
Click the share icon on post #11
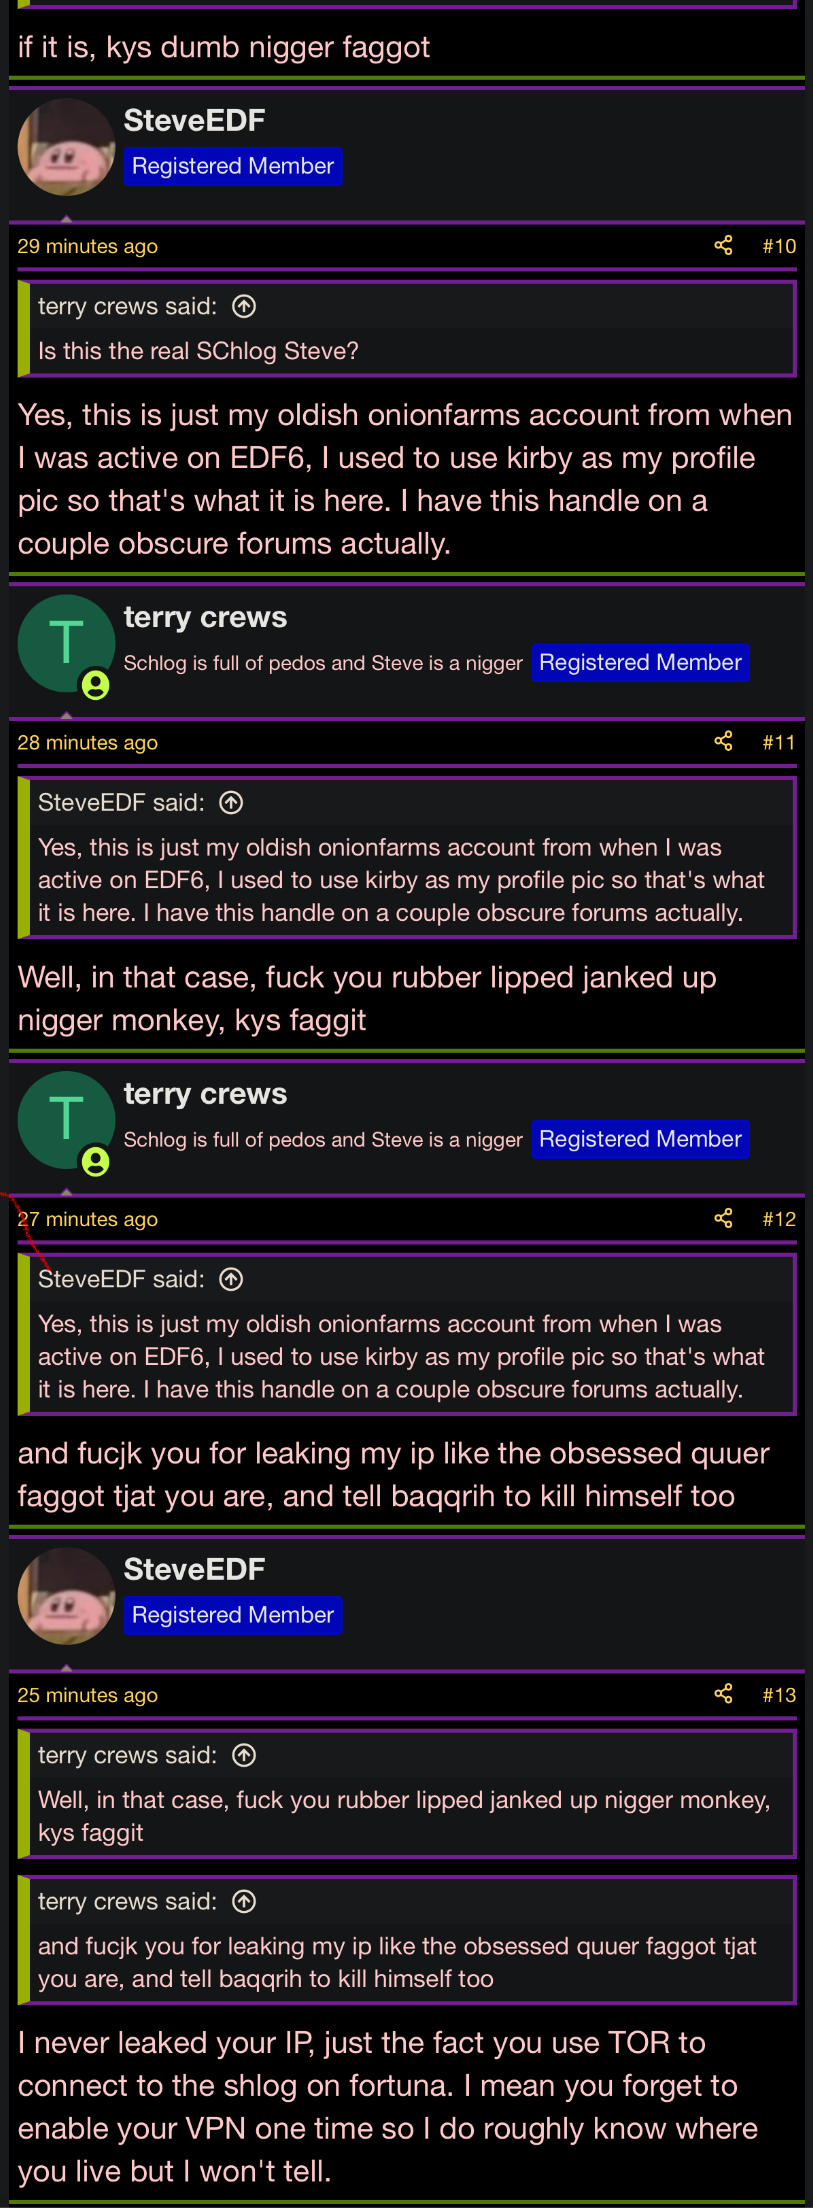point(723,742)
